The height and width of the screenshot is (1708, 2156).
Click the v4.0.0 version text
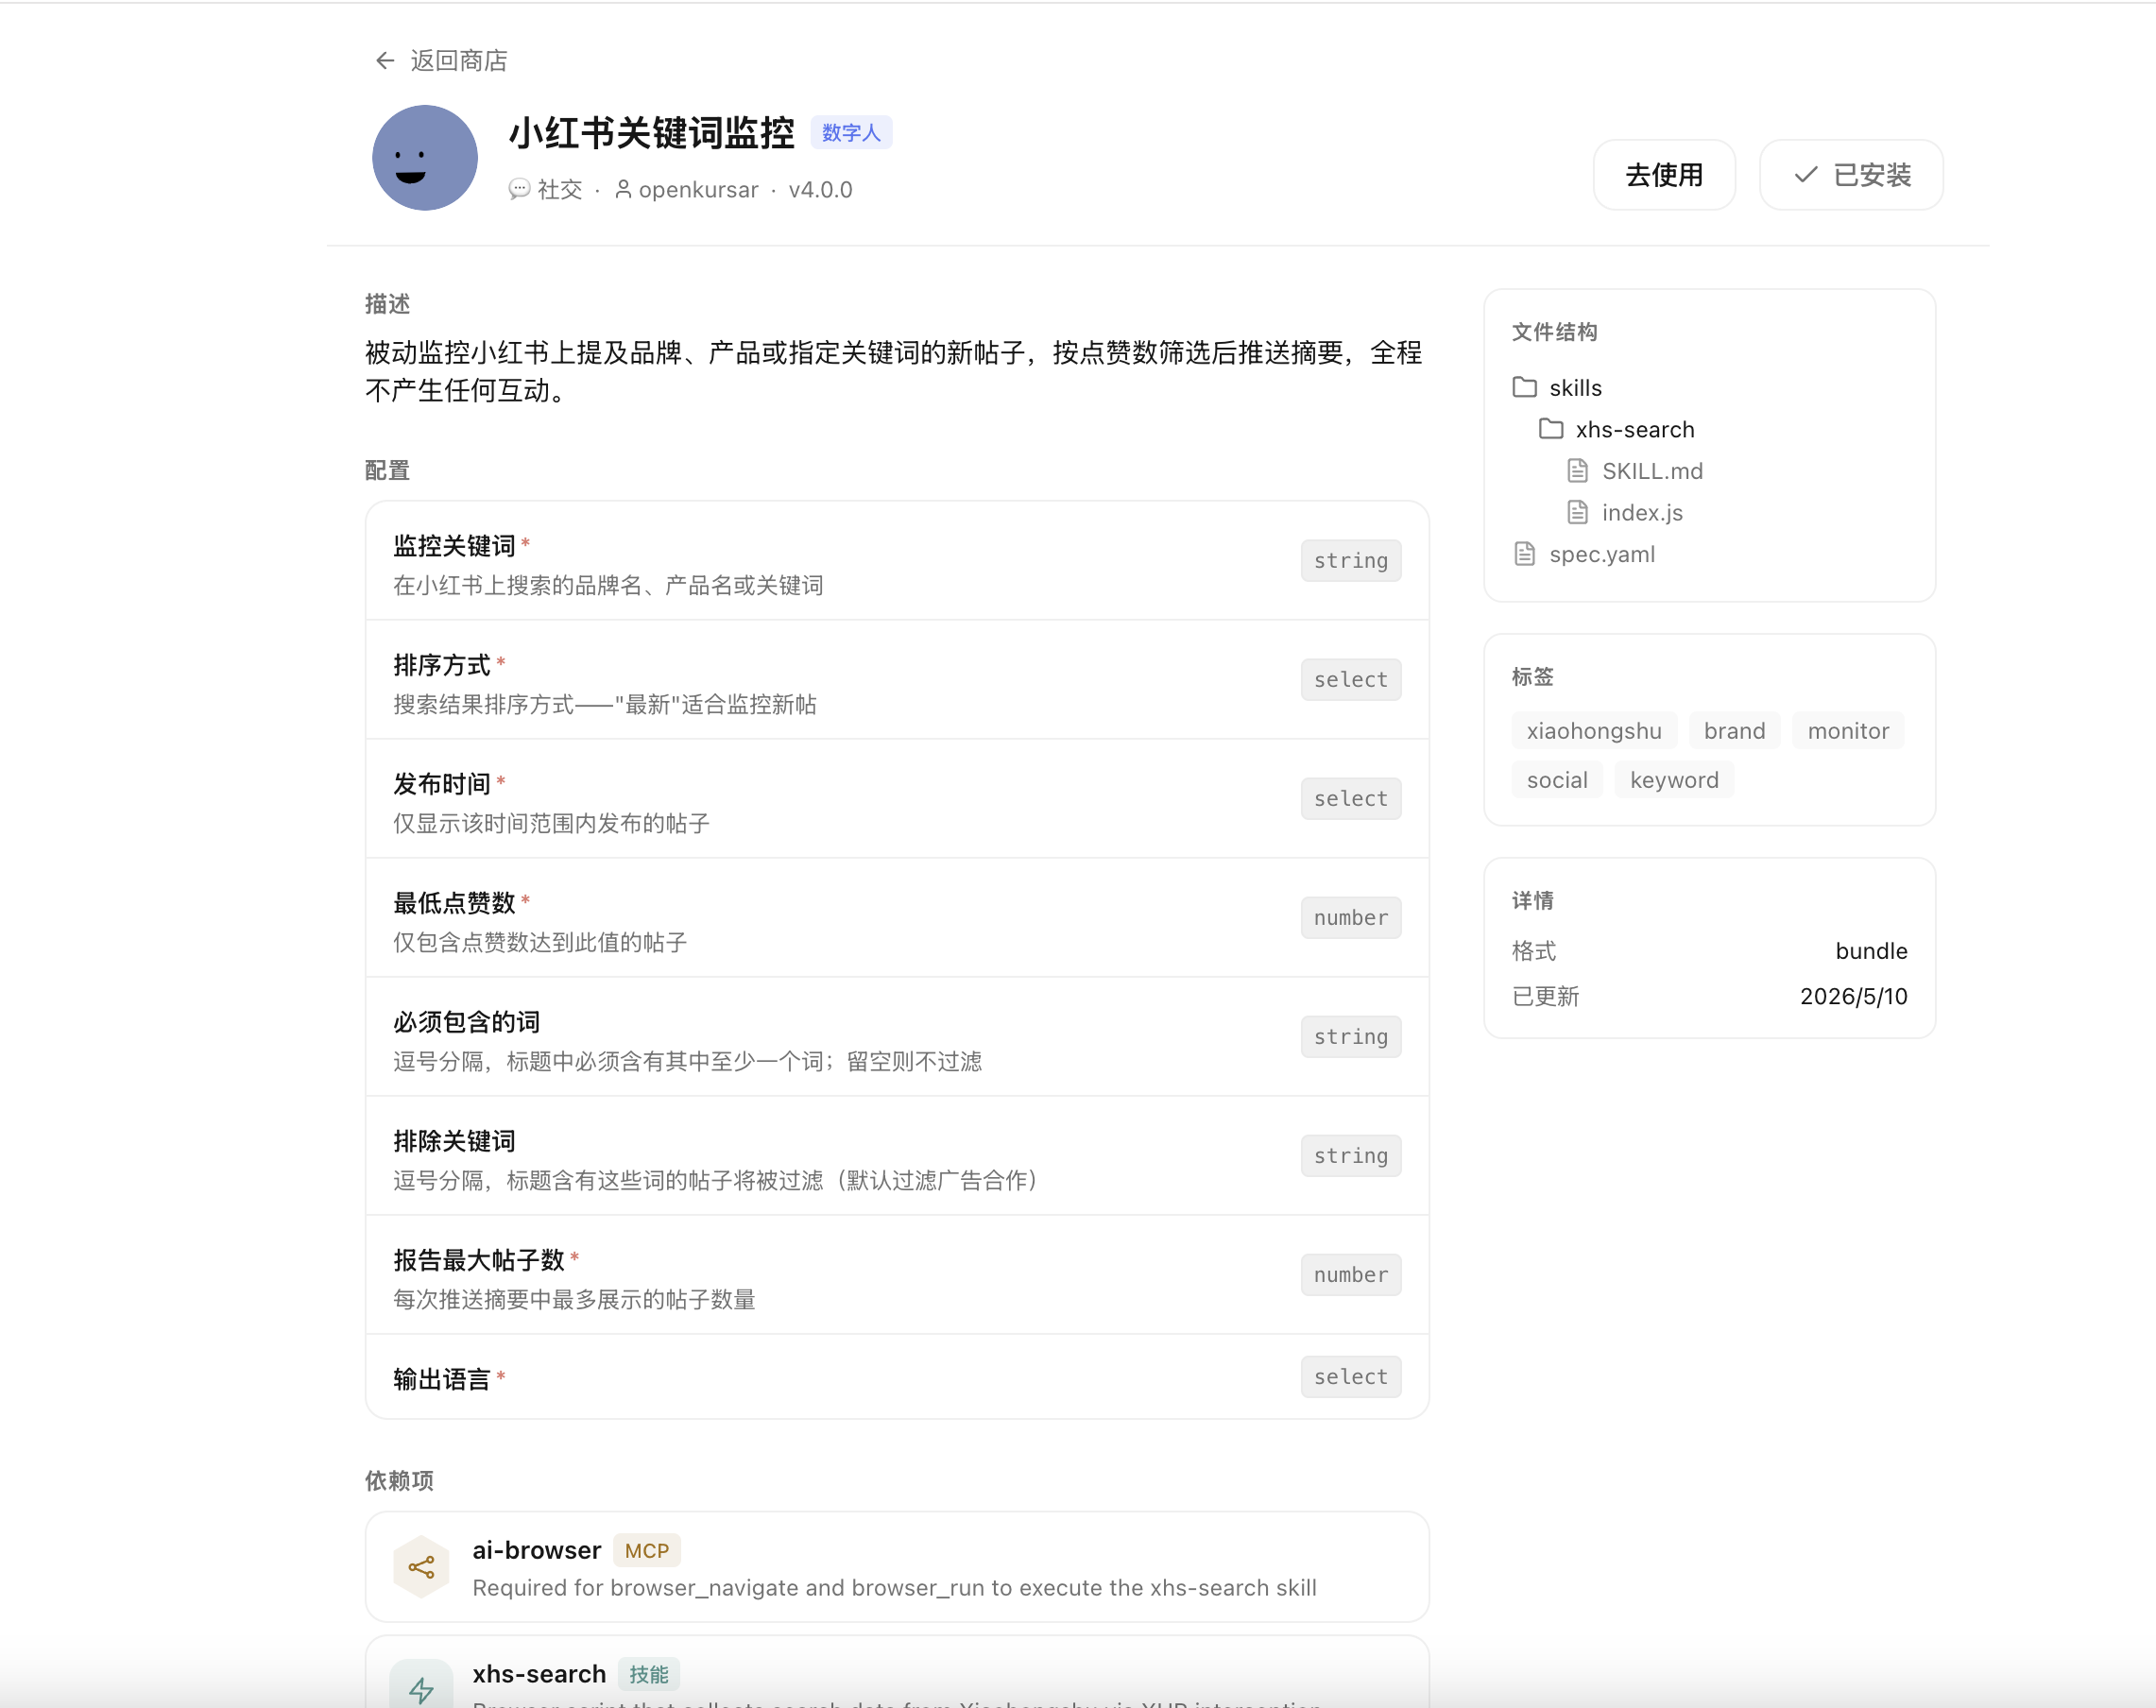[820, 189]
